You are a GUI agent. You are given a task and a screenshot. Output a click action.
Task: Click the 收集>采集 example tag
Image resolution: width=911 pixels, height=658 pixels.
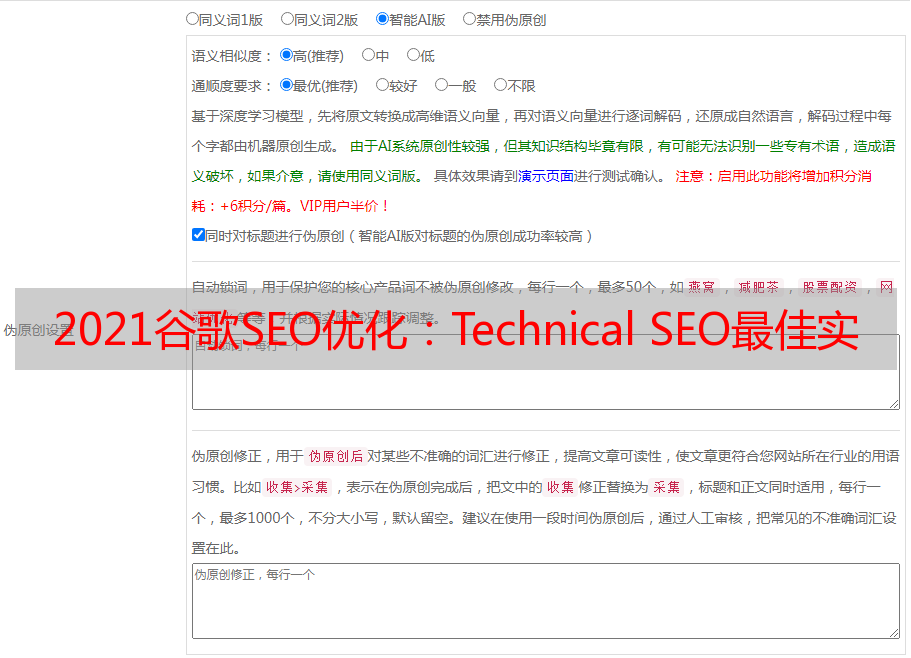297,487
